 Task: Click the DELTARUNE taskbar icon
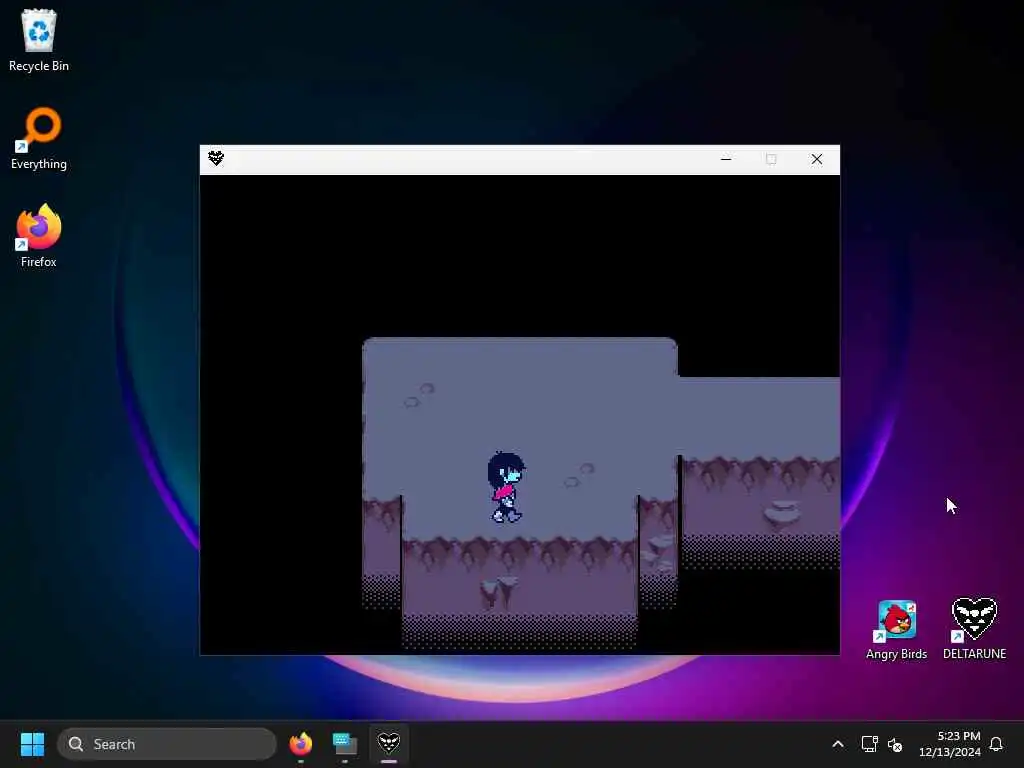389,744
